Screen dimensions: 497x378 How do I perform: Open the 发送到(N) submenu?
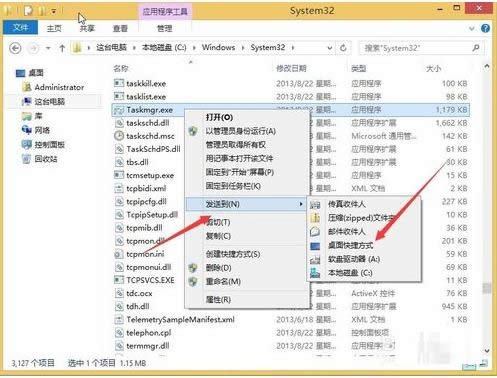[x=246, y=204]
